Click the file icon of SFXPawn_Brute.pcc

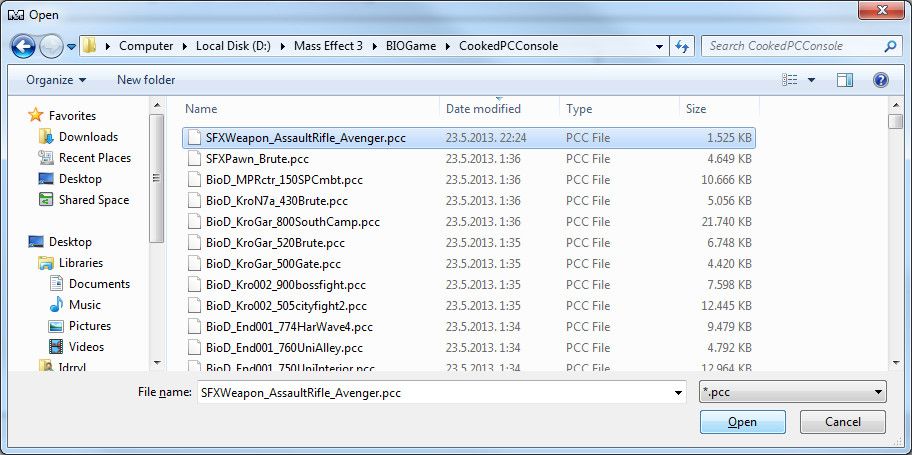[x=194, y=159]
